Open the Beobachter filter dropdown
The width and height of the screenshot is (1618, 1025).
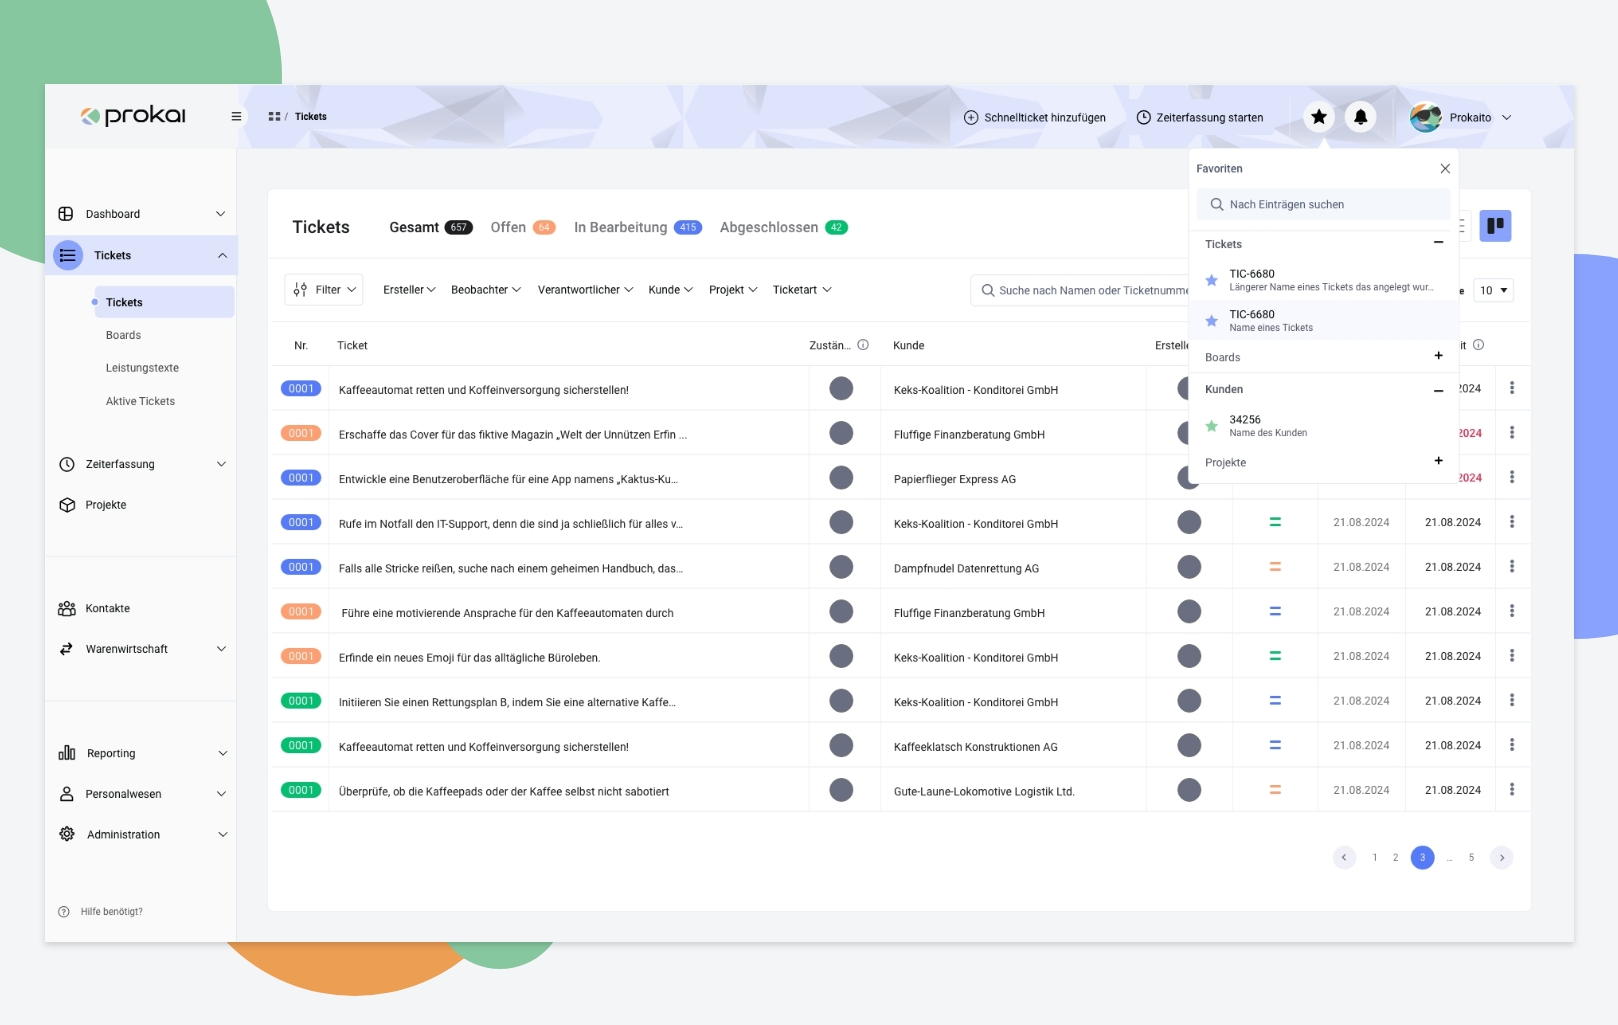486,290
